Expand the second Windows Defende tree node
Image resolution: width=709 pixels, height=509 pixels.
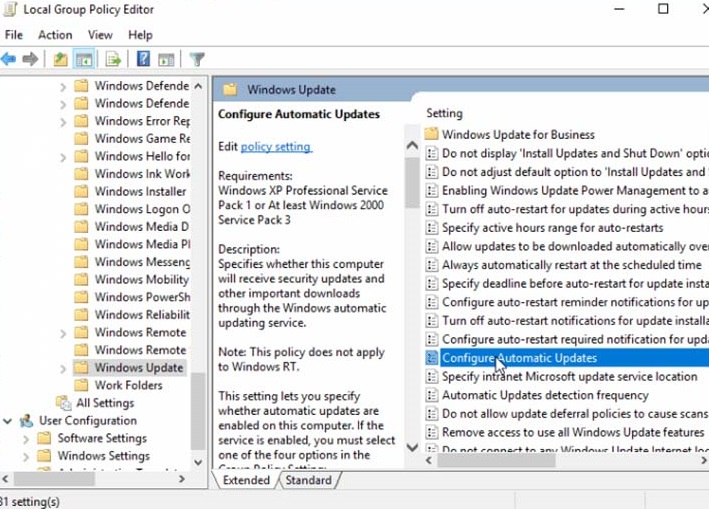(x=63, y=104)
